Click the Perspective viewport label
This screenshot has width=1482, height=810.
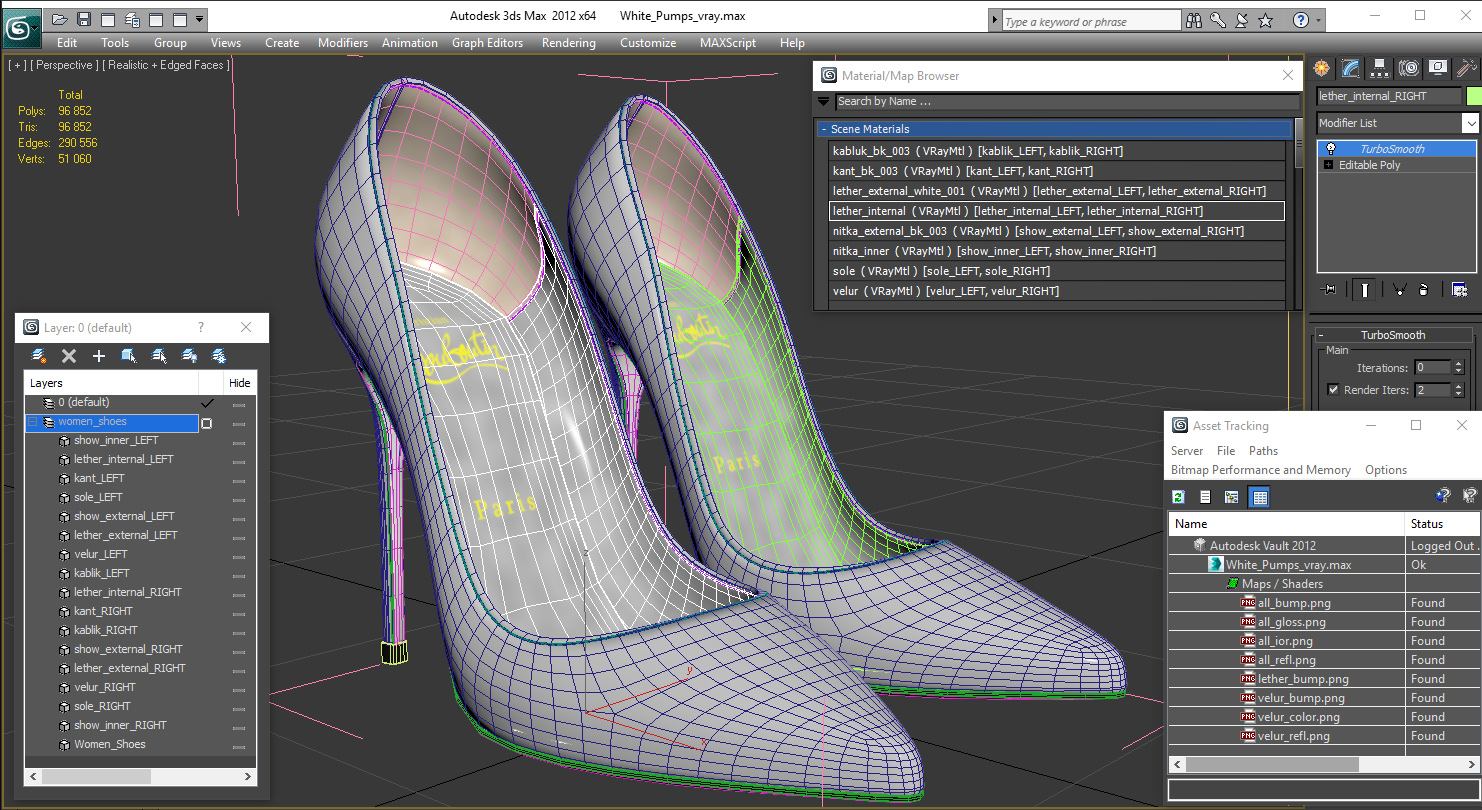pyautogui.click(x=65, y=65)
